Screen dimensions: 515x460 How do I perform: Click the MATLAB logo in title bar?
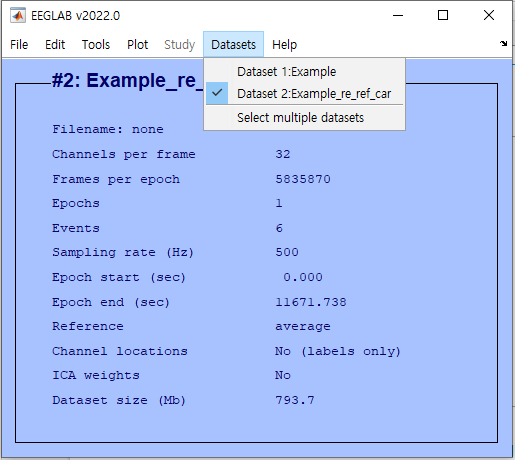(x=18, y=16)
